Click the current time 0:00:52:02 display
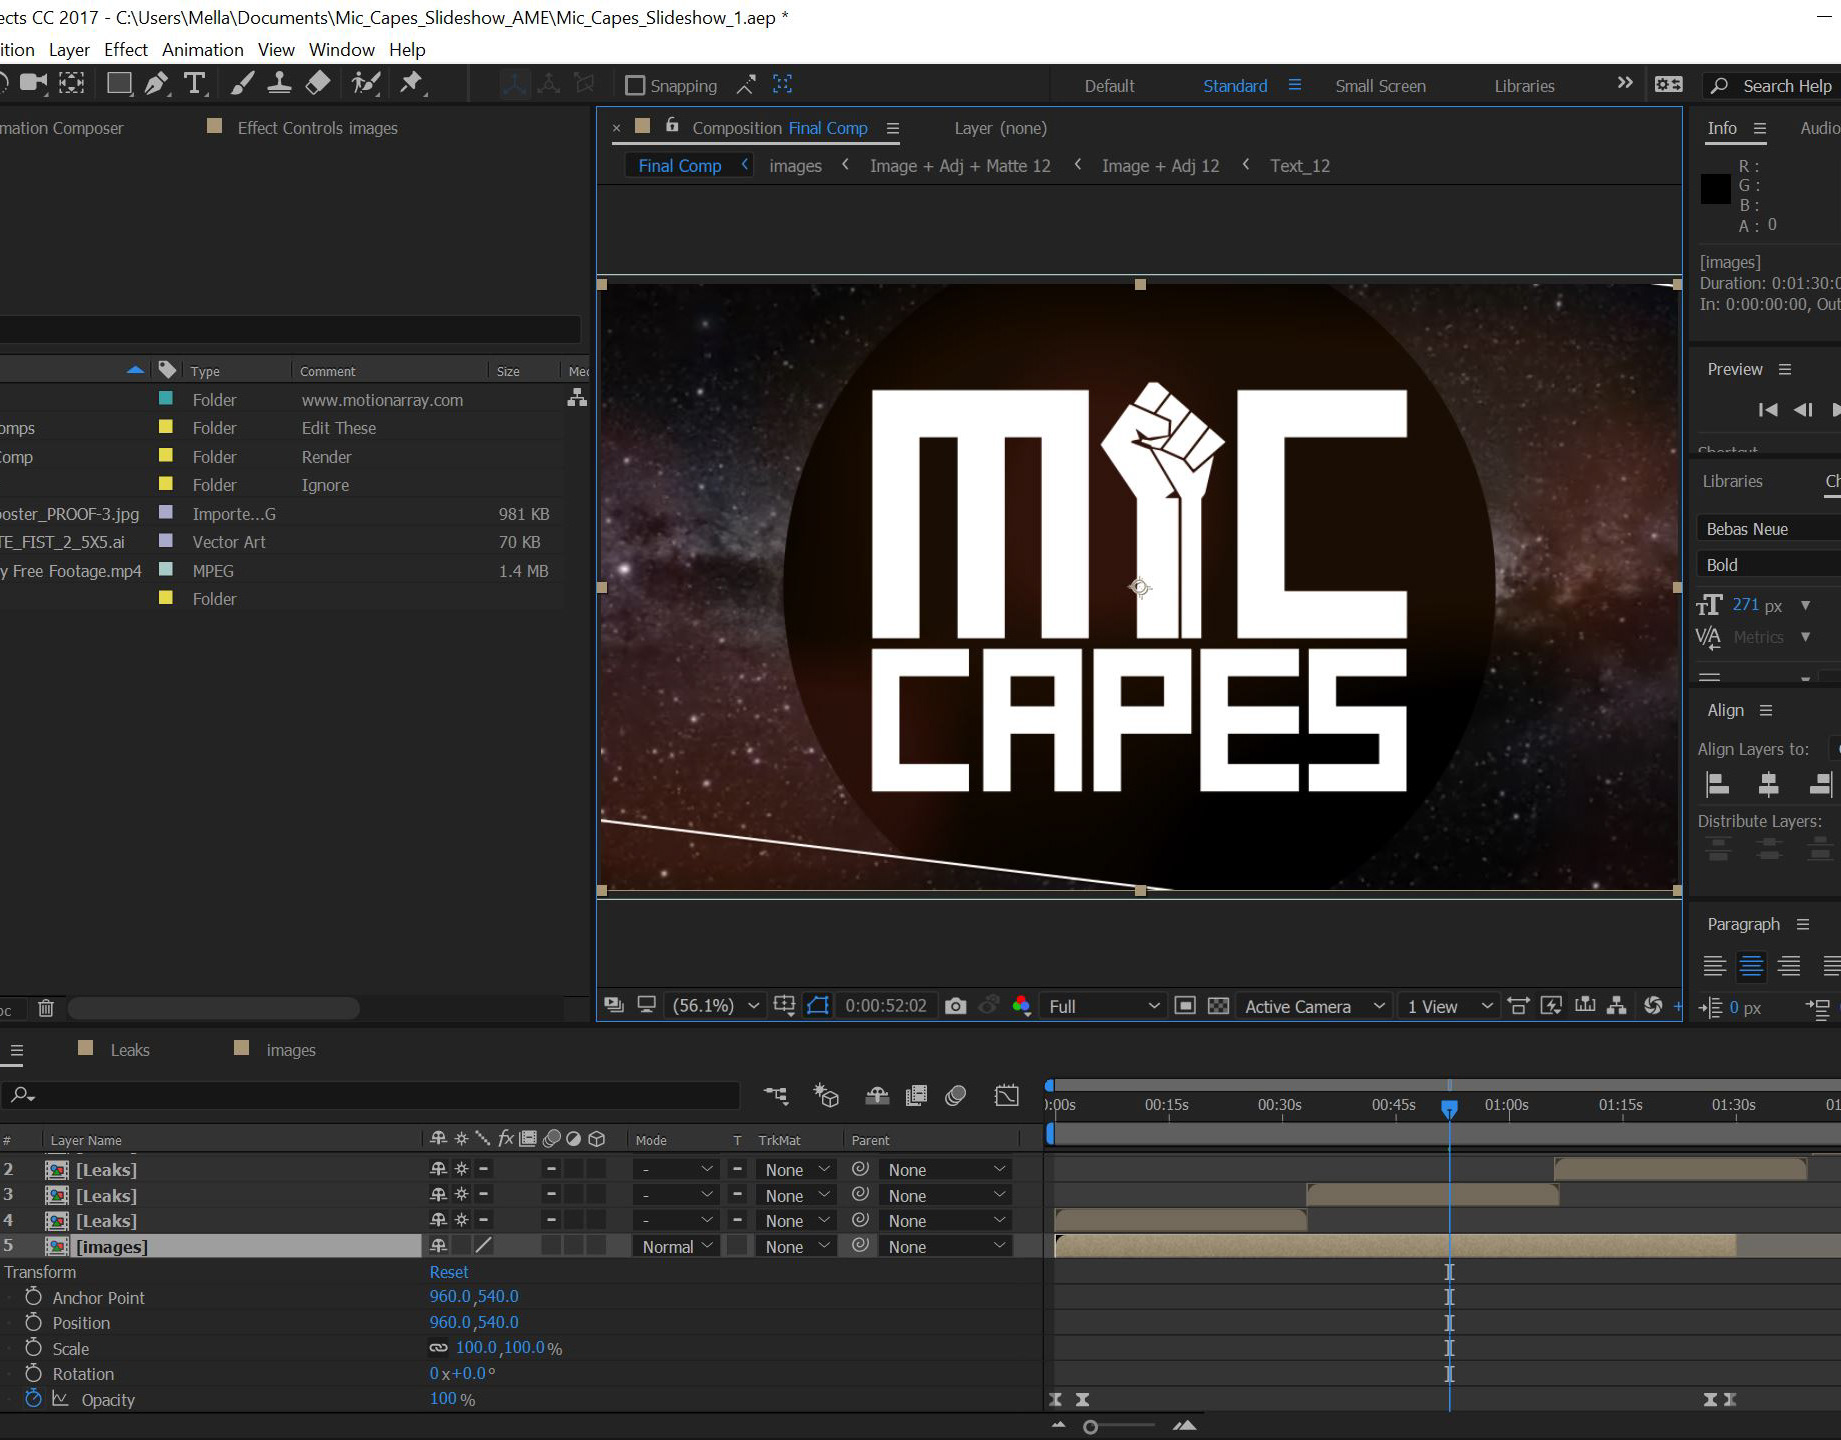 886,1006
